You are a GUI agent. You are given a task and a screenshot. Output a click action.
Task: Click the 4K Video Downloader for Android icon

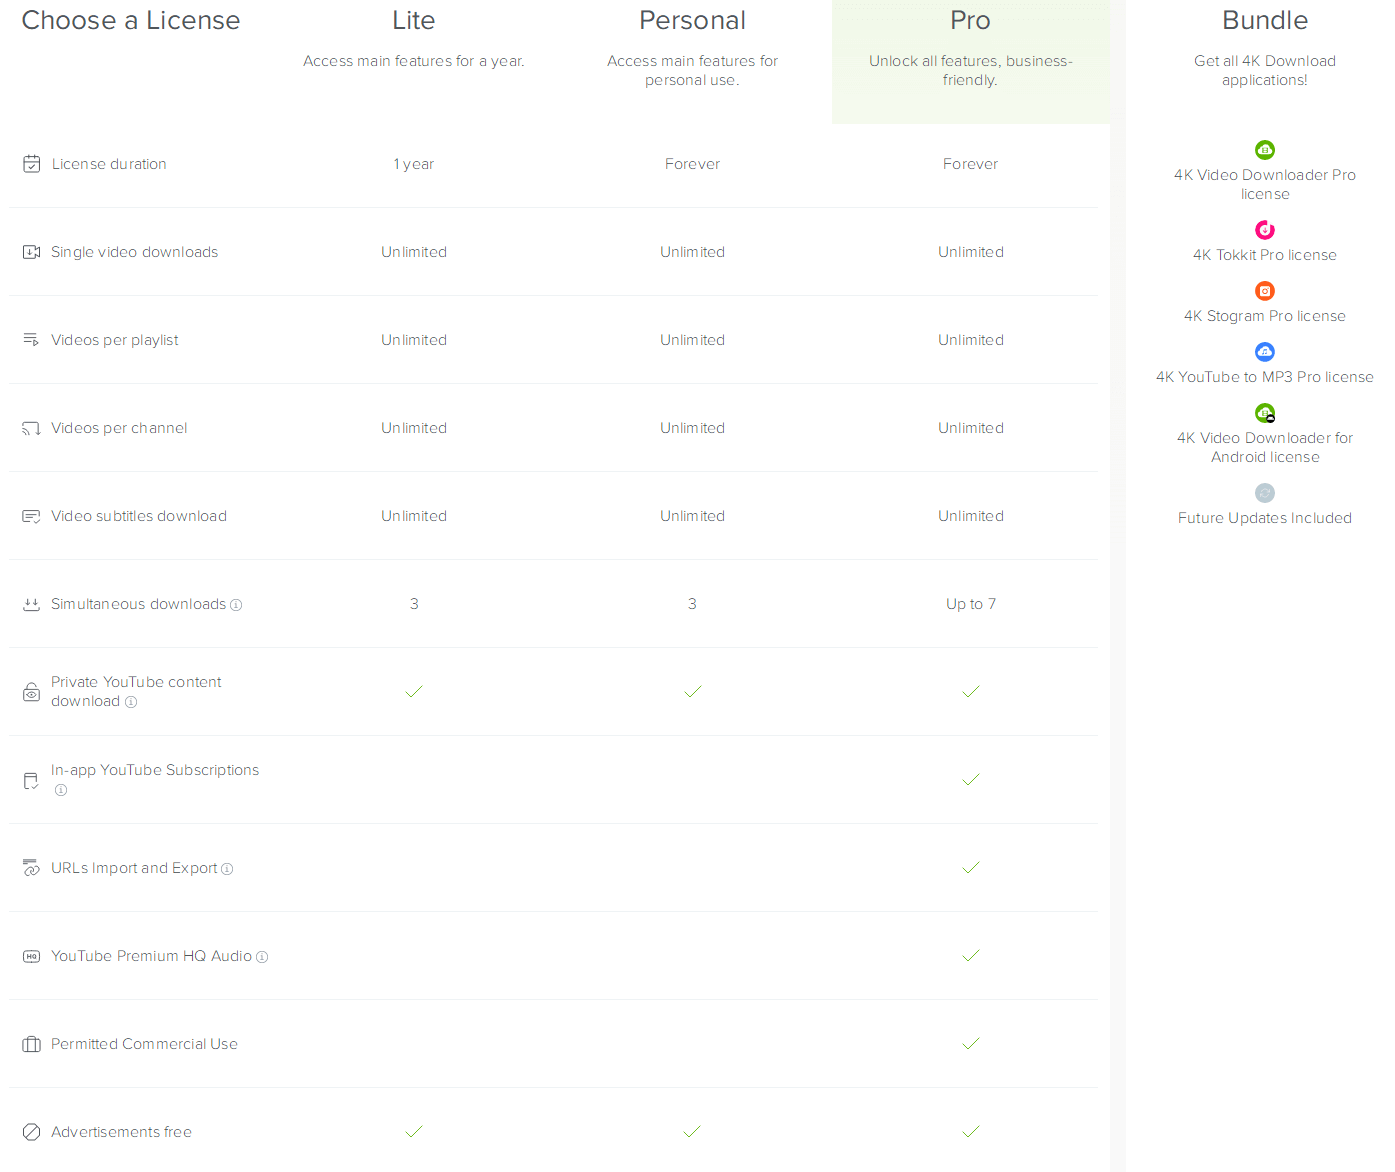pyautogui.click(x=1265, y=413)
